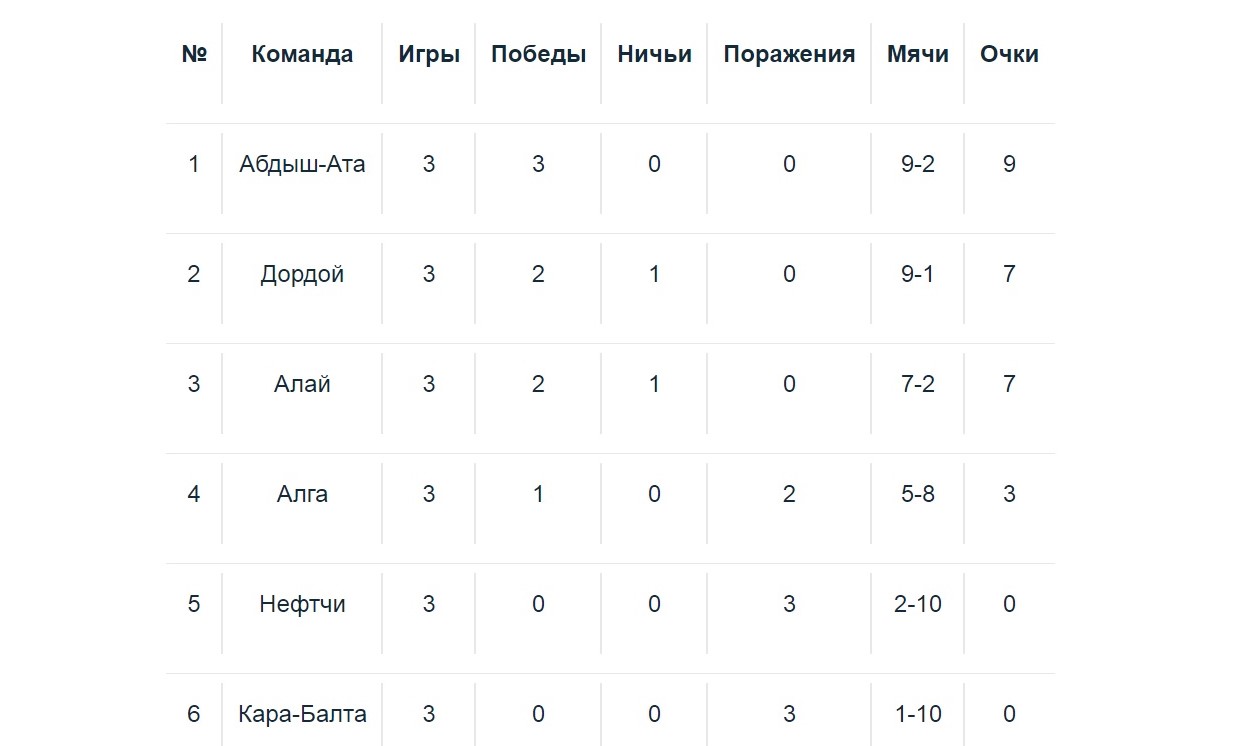1250x746 pixels.
Task: Click the 9-2 goals cell
Action: tap(917, 164)
